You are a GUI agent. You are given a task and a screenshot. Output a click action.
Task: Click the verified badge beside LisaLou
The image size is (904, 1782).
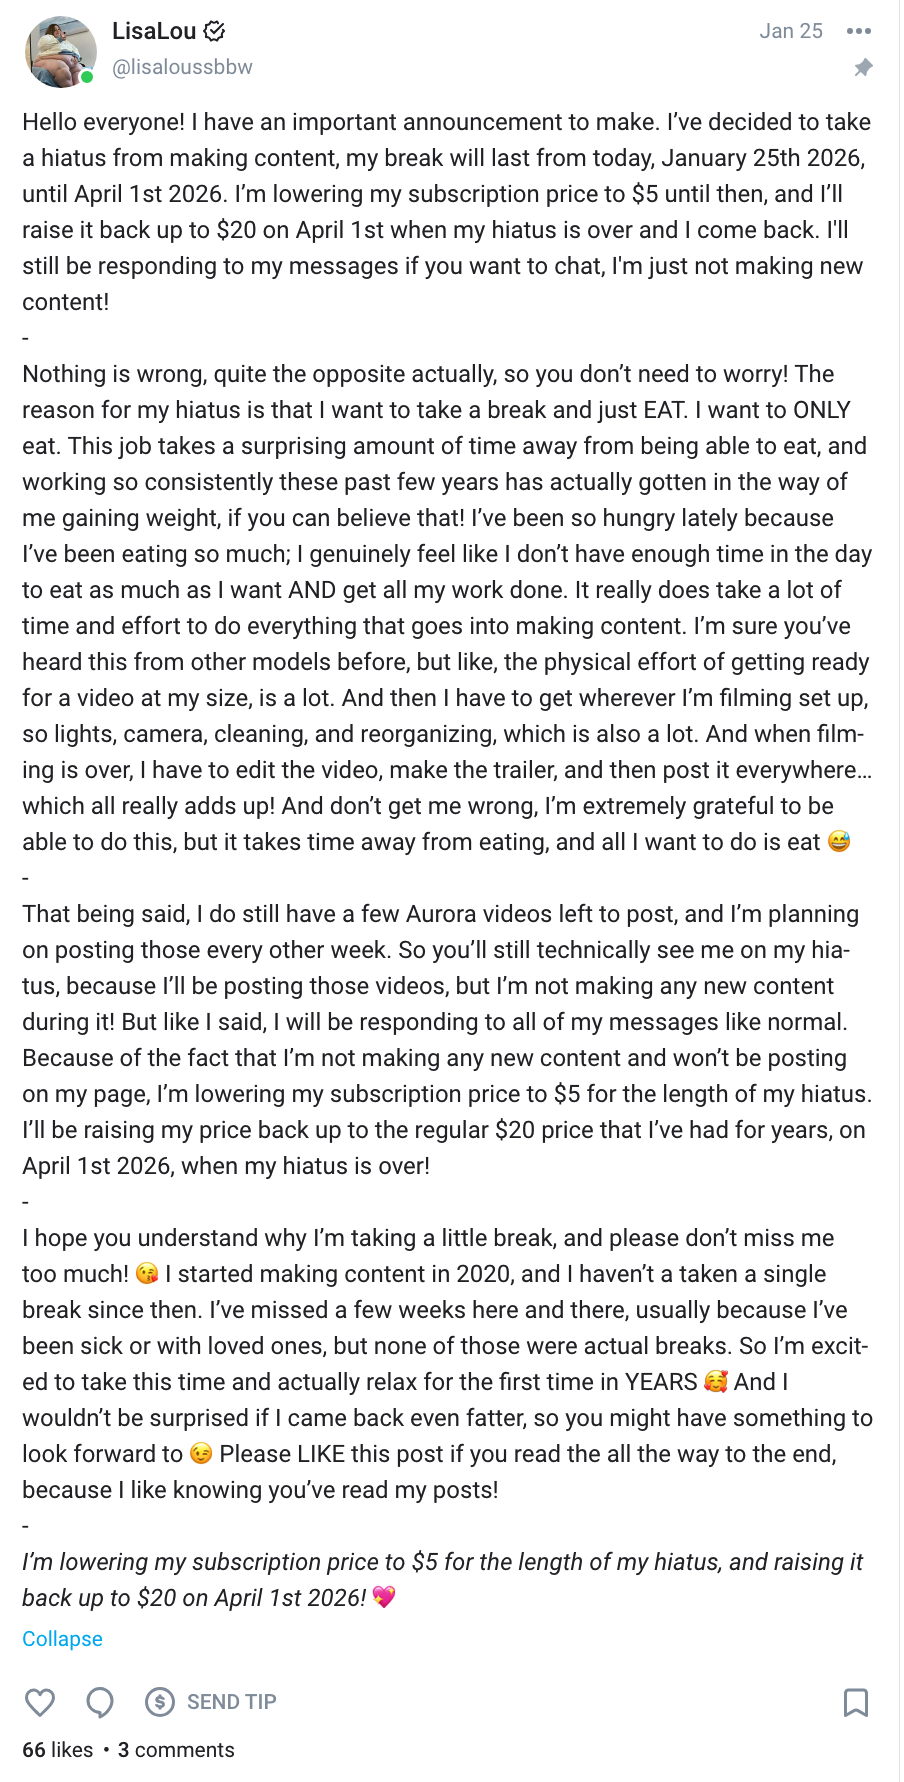pyautogui.click(x=214, y=31)
